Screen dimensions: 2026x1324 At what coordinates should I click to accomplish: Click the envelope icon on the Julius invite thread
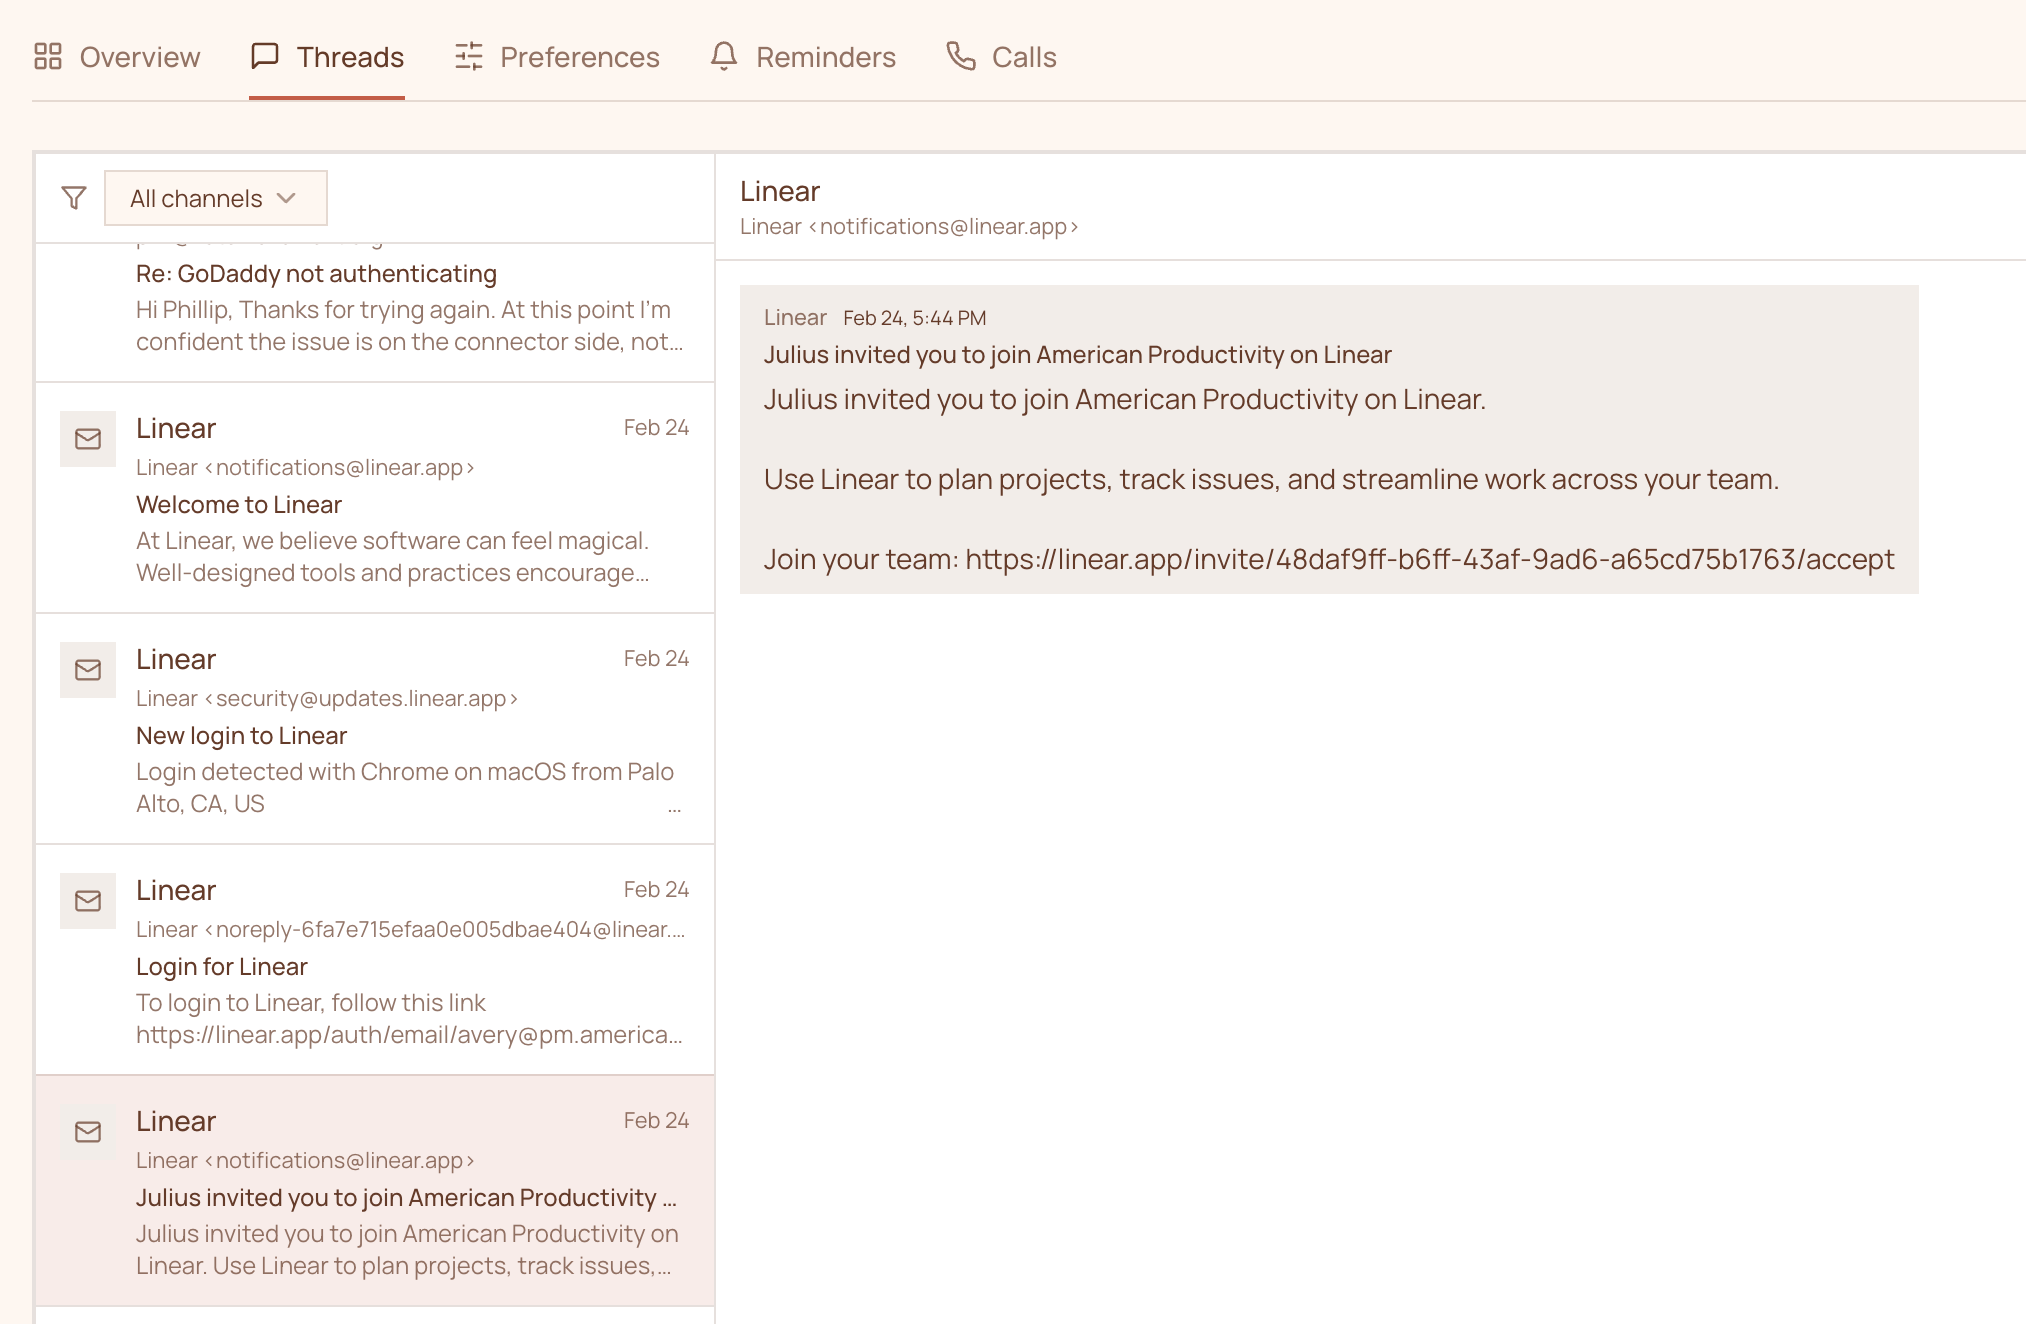pyautogui.click(x=87, y=1132)
